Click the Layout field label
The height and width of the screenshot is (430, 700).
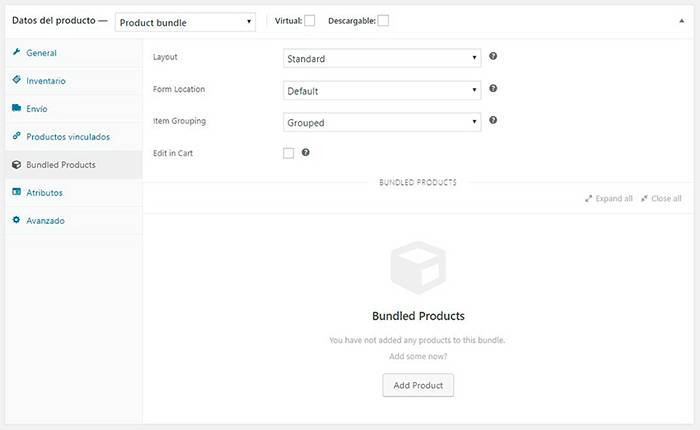click(x=165, y=57)
